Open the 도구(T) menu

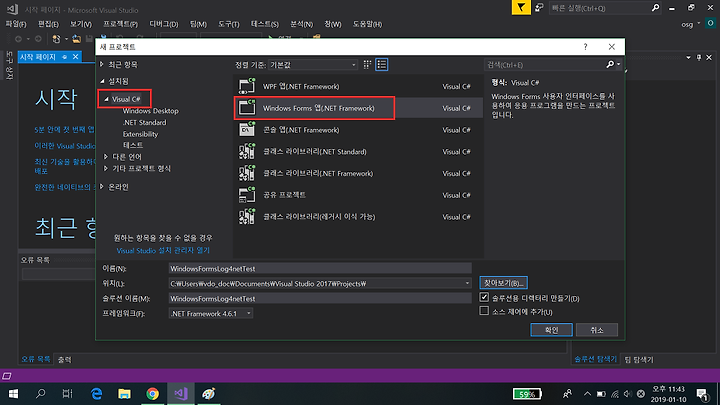click(229, 24)
